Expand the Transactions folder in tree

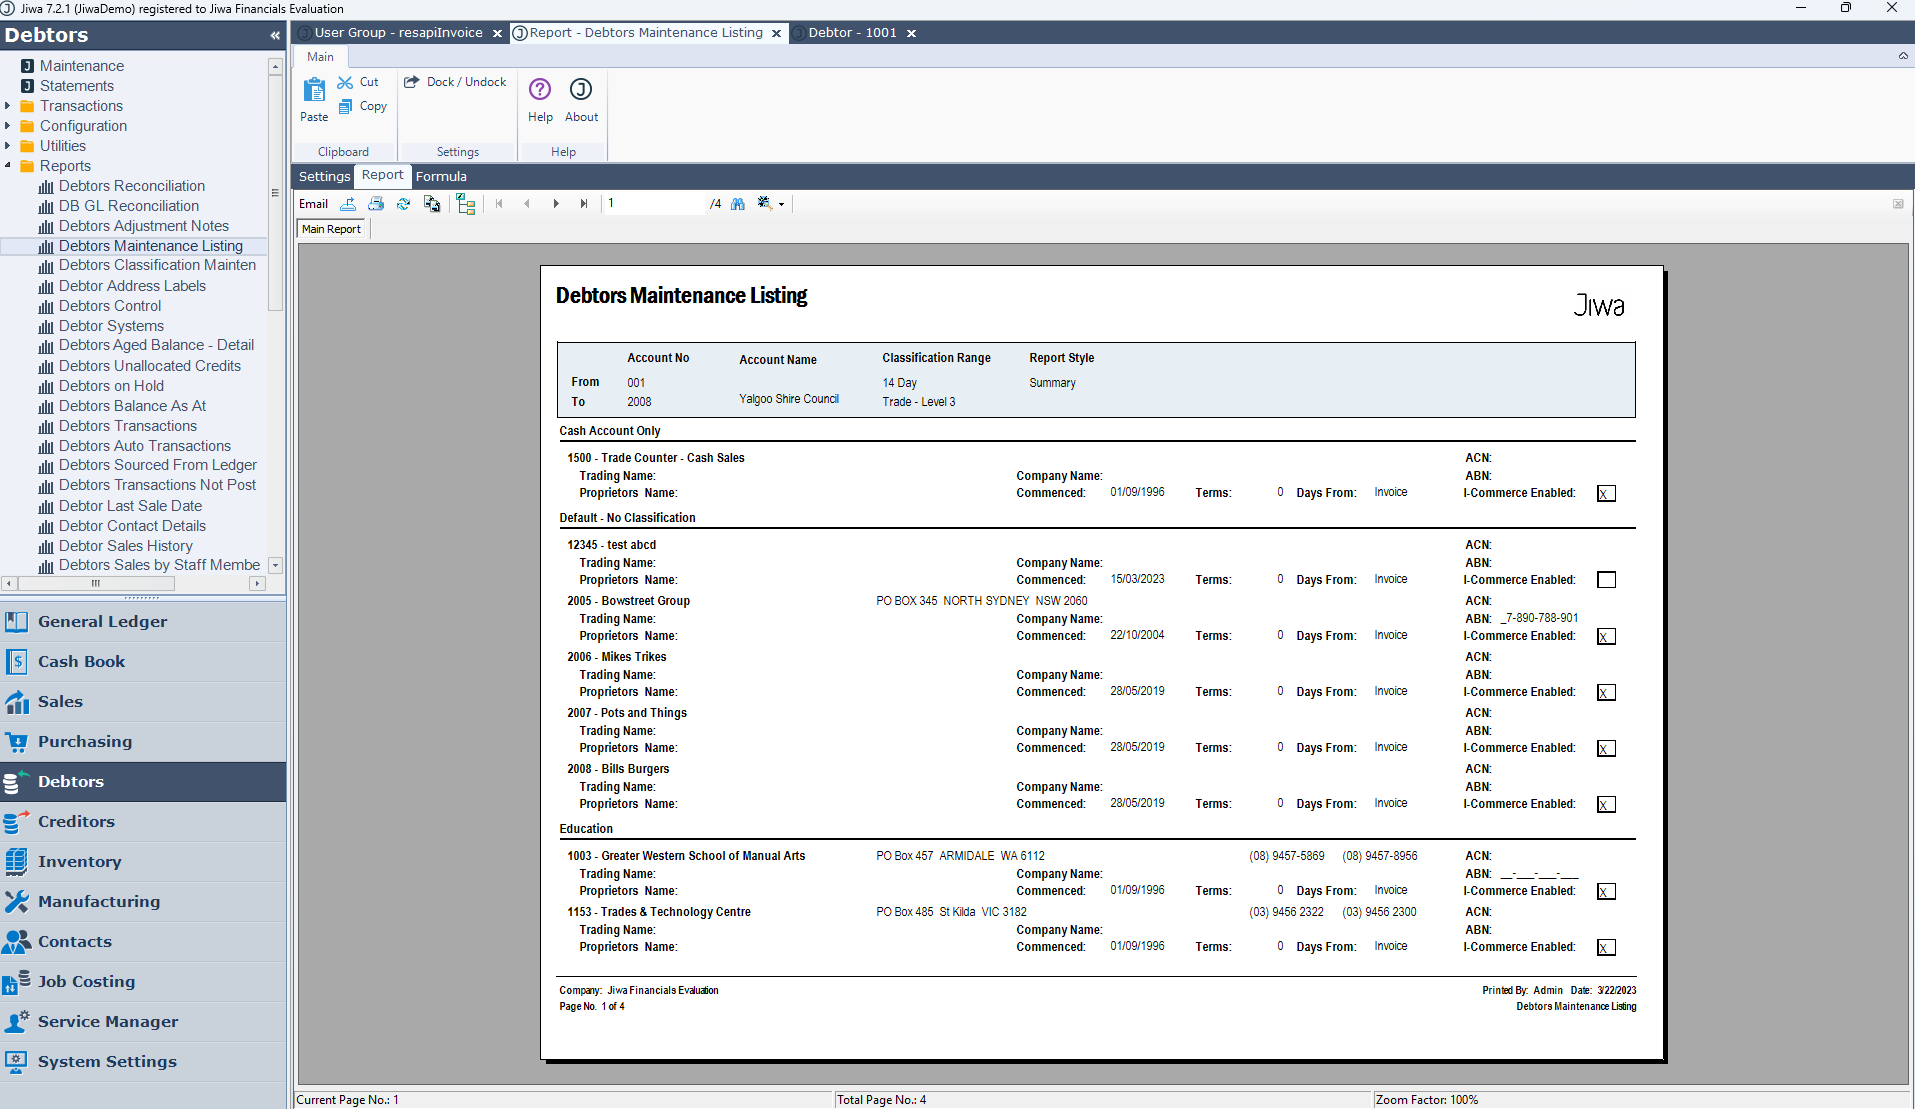tap(8, 106)
